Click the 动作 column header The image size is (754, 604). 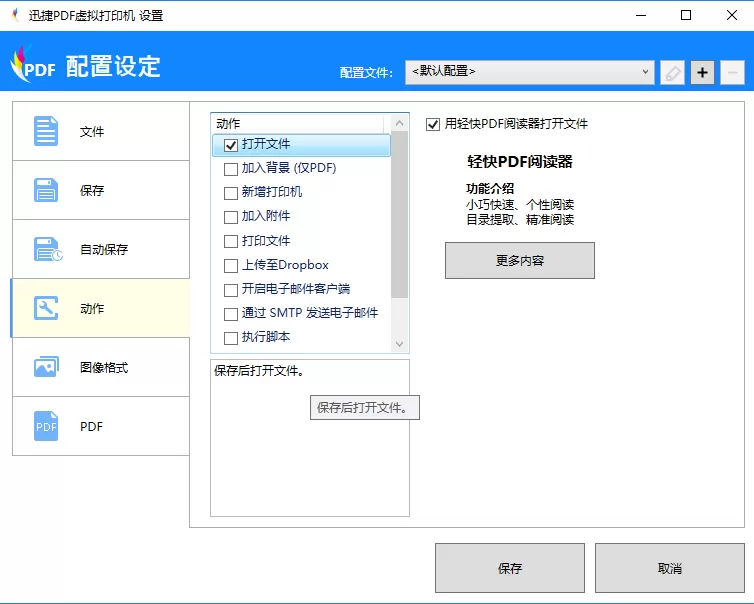[x=298, y=124]
